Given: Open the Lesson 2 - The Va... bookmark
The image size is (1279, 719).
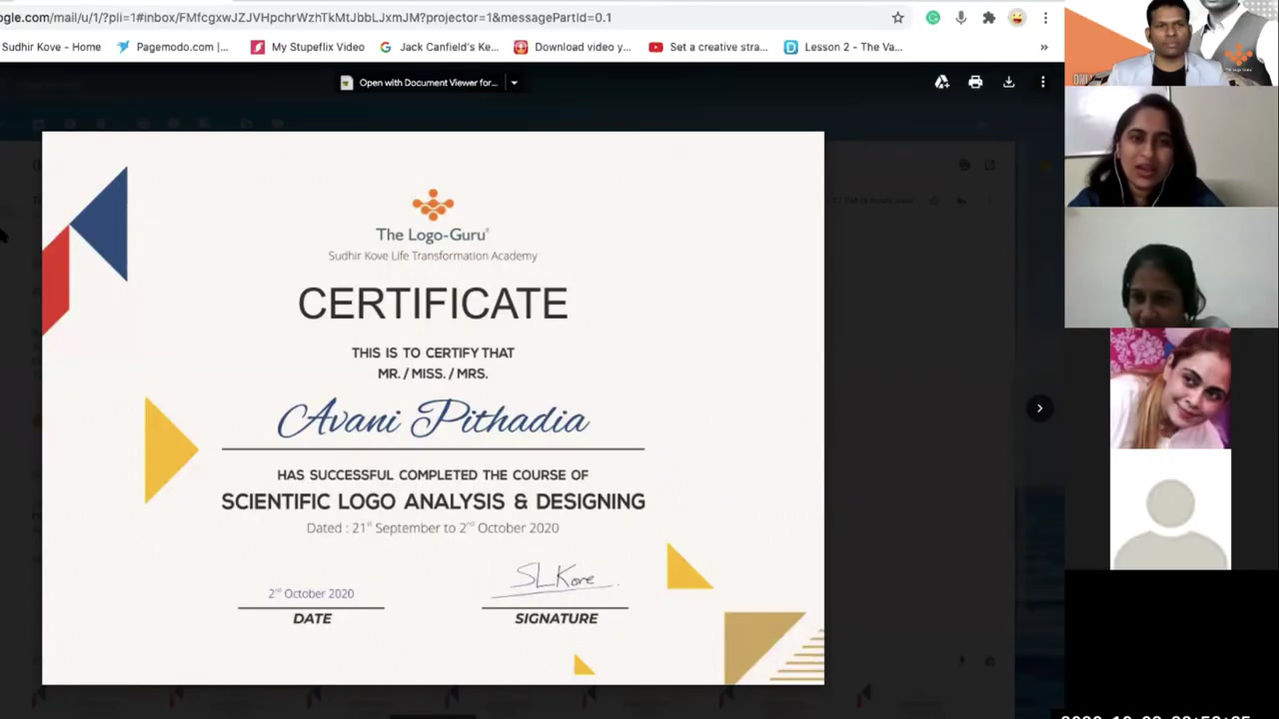Looking at the screenshot, I should [x=843, y=47].
